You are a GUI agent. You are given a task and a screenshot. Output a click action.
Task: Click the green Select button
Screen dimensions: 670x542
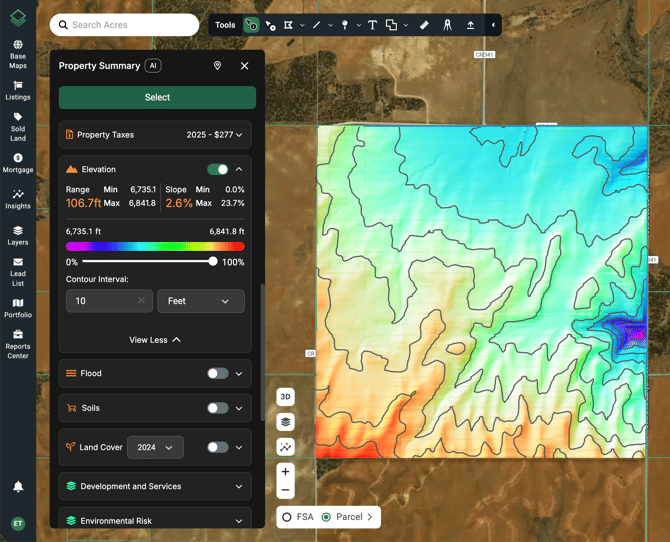coord(157,97)
